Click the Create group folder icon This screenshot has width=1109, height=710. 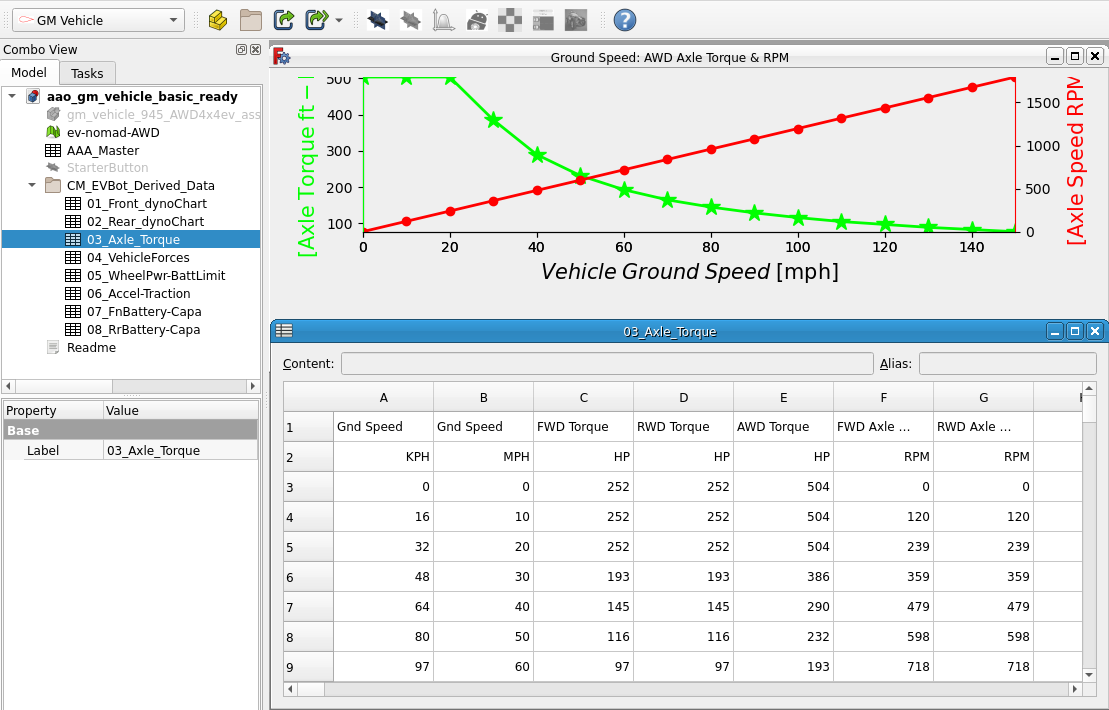tap(250, 19)
